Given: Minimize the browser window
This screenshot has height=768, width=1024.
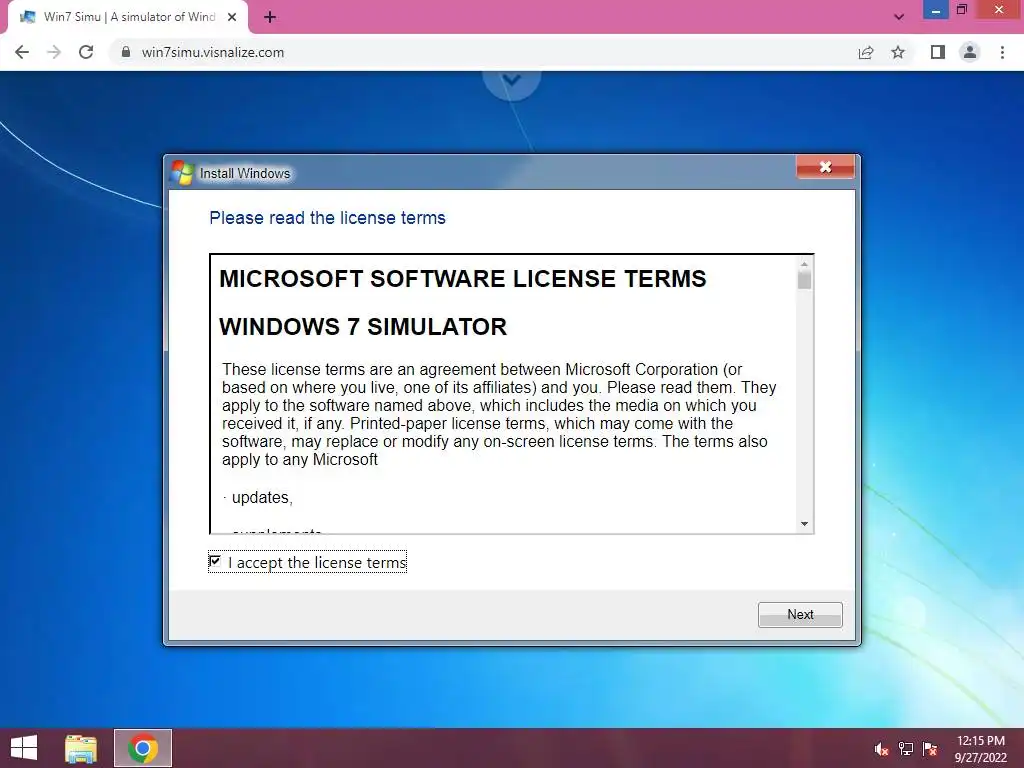Looking at the screenshot, I should [935, 10].
